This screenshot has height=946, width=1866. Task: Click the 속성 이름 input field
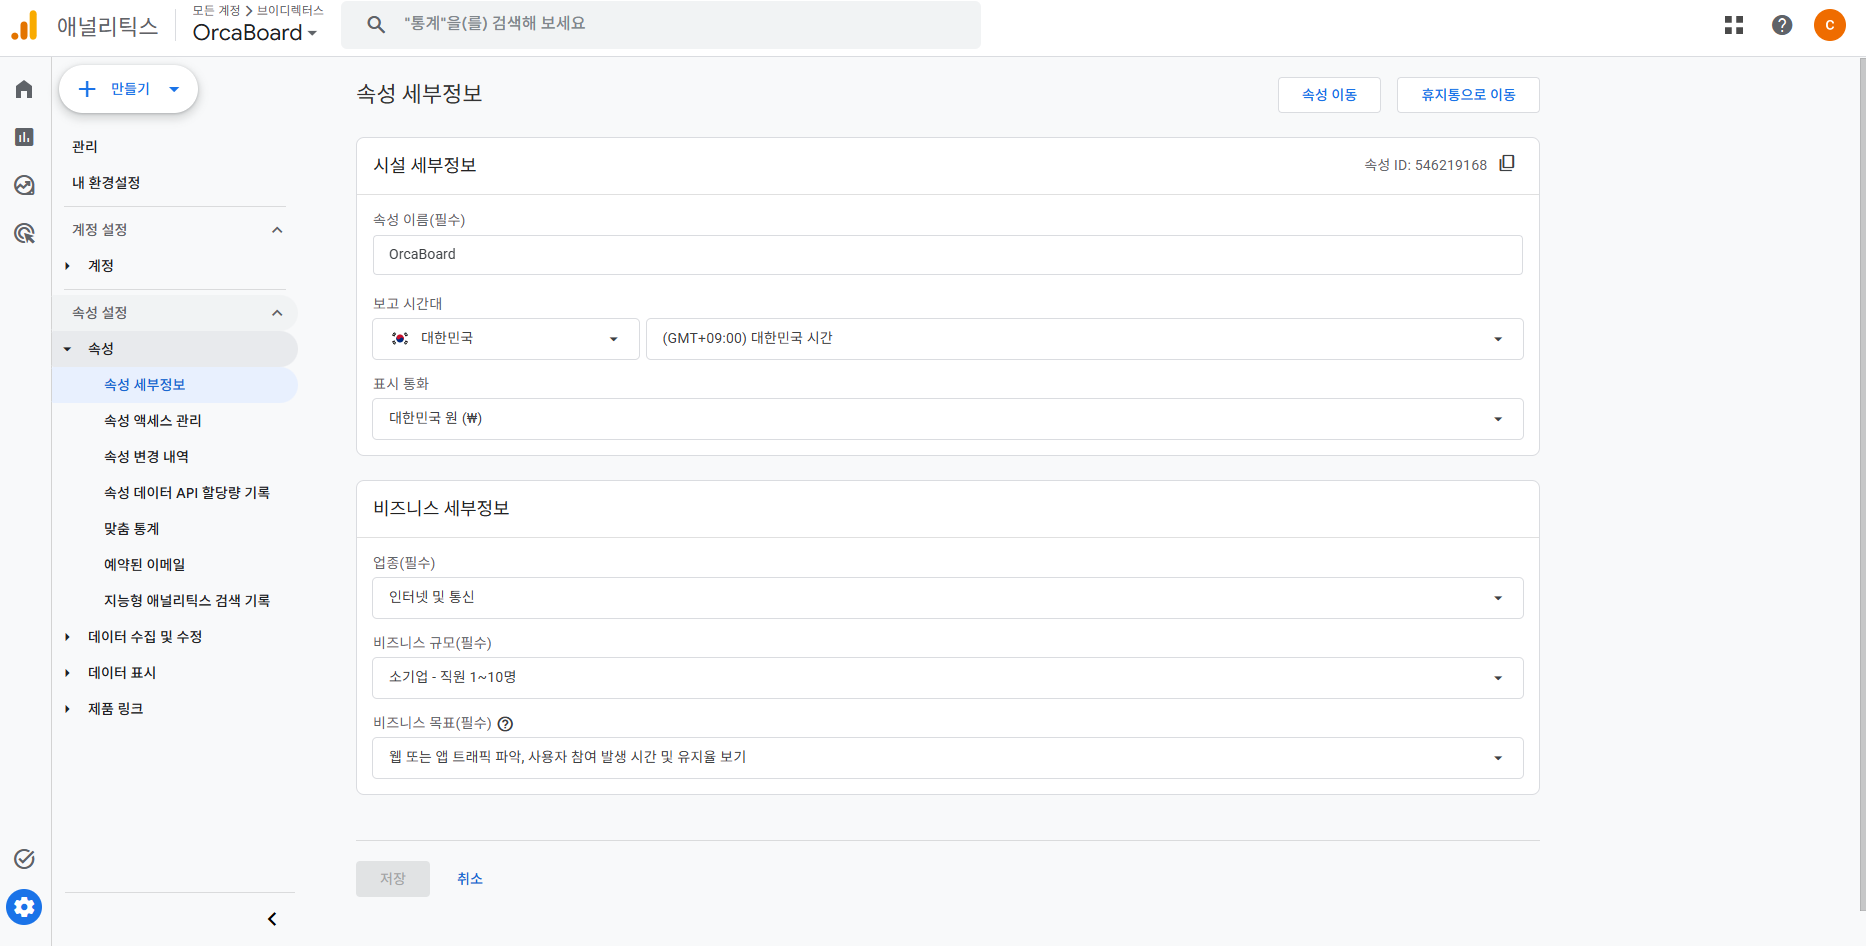tap(948, 255)
